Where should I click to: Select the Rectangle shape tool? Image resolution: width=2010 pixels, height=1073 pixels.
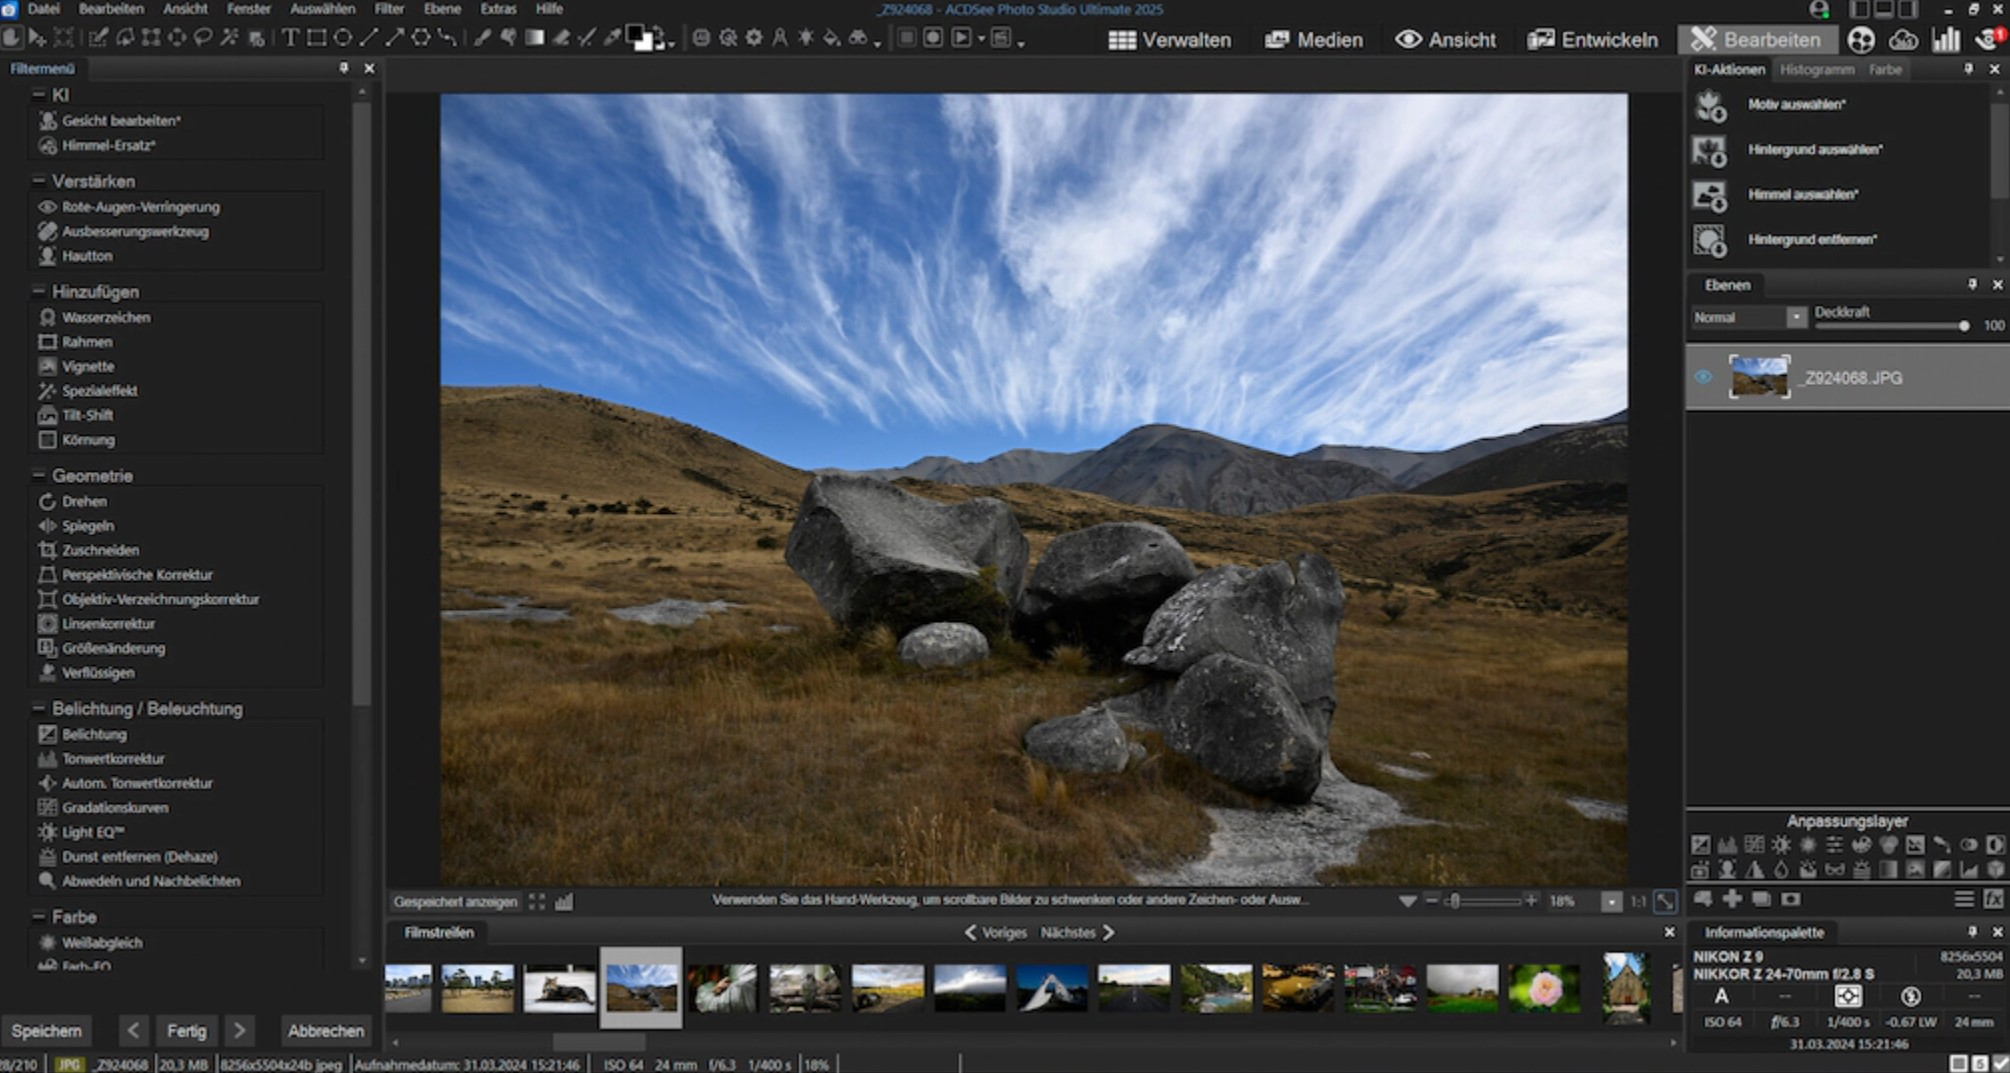[x=317, y=38]
